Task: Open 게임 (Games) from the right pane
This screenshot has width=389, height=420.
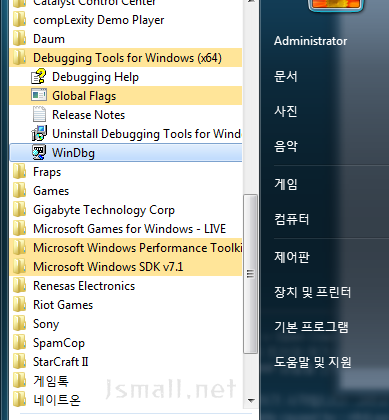Action: point(285,184)
